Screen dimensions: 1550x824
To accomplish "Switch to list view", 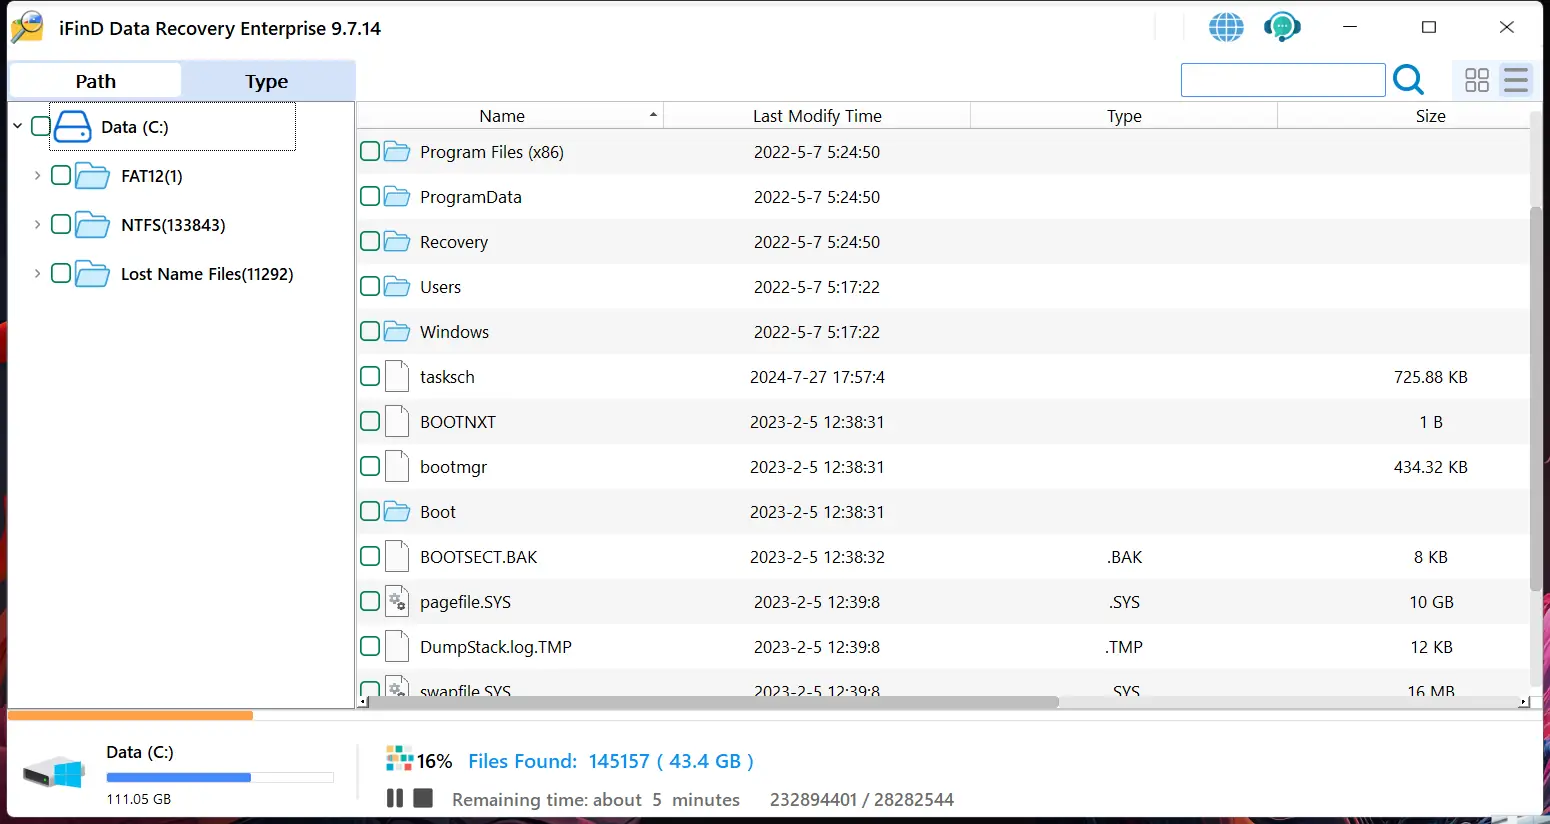I will pyautogui.click(x=1516, y=80).
